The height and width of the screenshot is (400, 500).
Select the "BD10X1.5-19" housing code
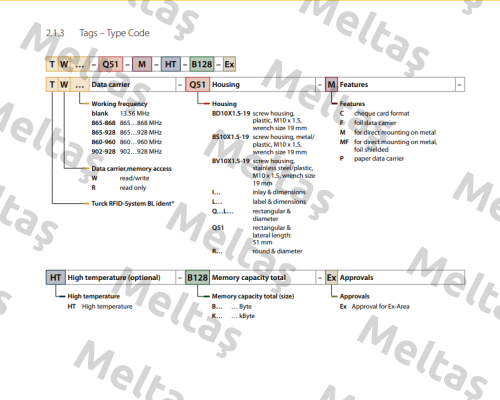[231, 113]
